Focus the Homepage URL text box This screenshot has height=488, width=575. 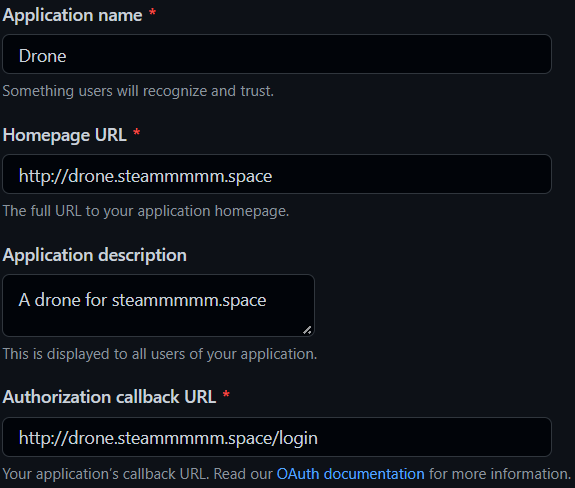(277, 174)
